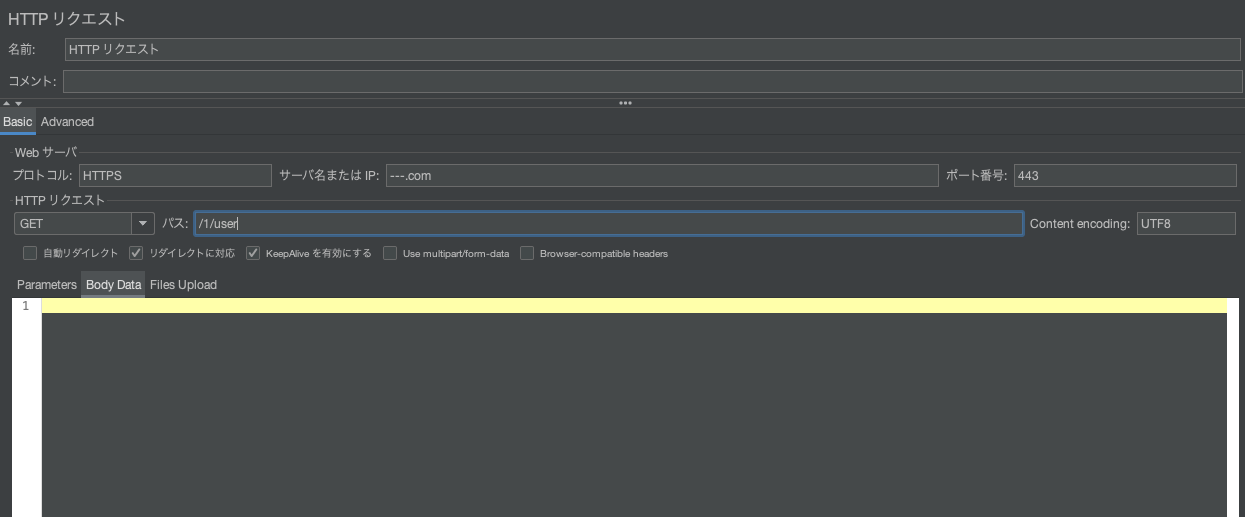Select the Body Data tab

pos(113,285)
